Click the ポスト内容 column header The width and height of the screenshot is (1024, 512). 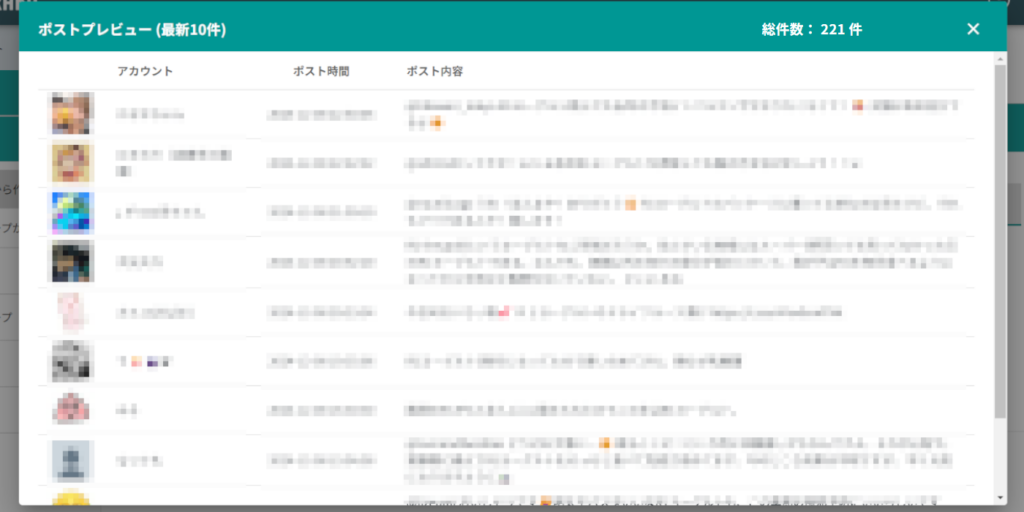pos(435,71)
